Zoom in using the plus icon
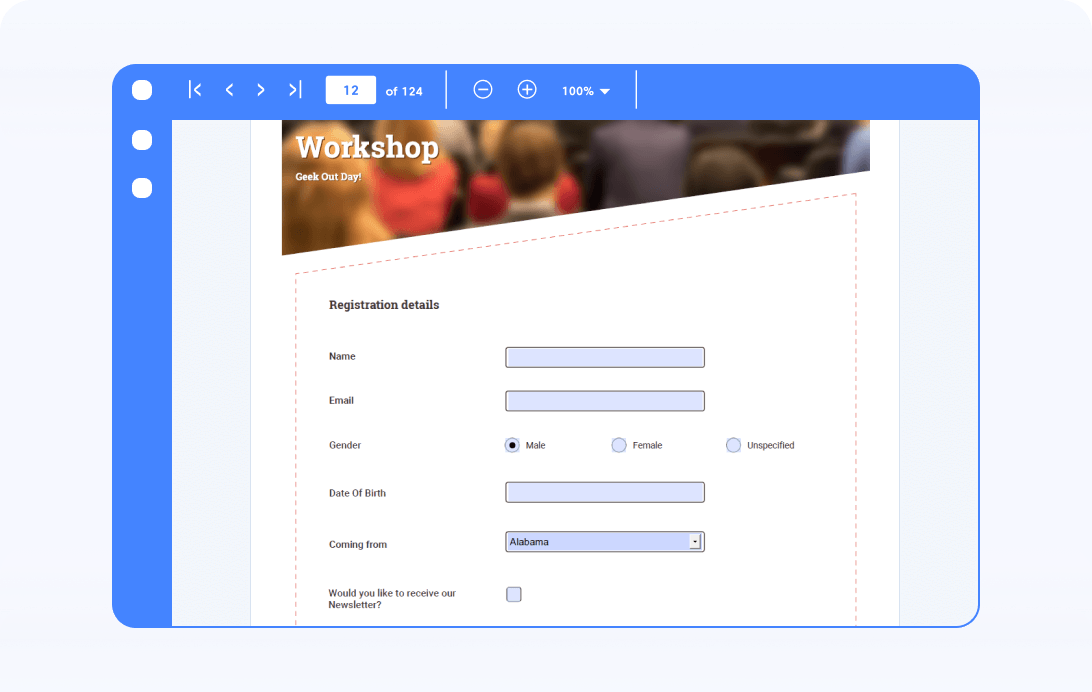Viewport: 1092px width, 692px height. (527, 89)
